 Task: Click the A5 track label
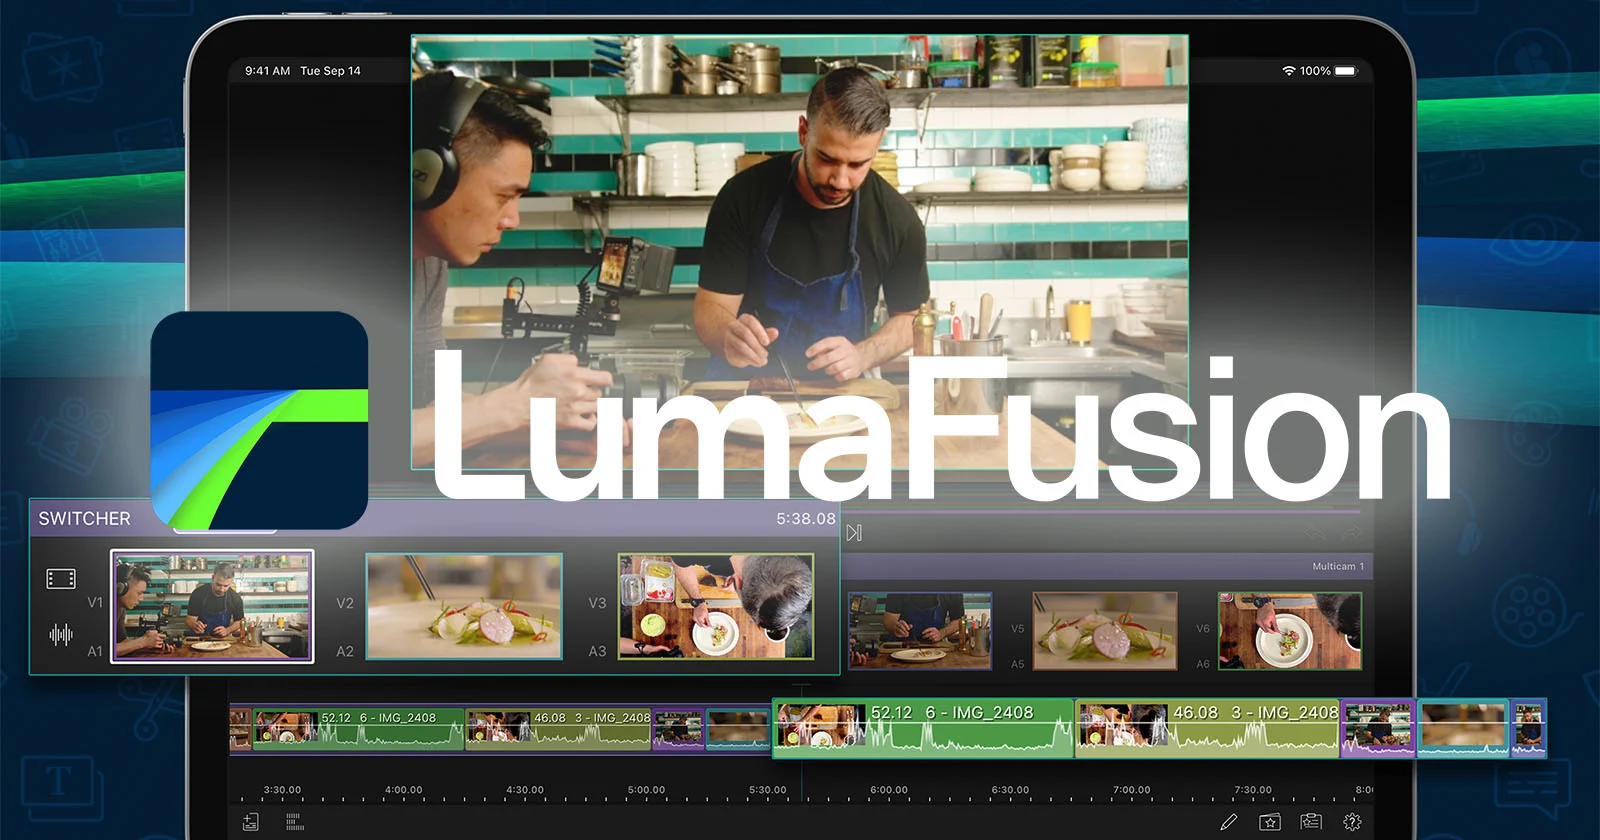click(x=1017, y=664)
